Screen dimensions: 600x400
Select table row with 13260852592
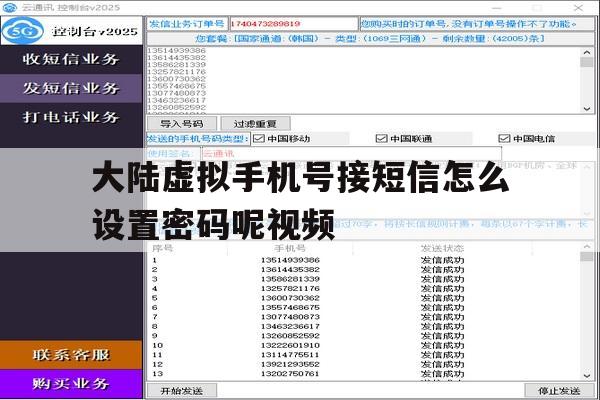click(x=364, y=336)
